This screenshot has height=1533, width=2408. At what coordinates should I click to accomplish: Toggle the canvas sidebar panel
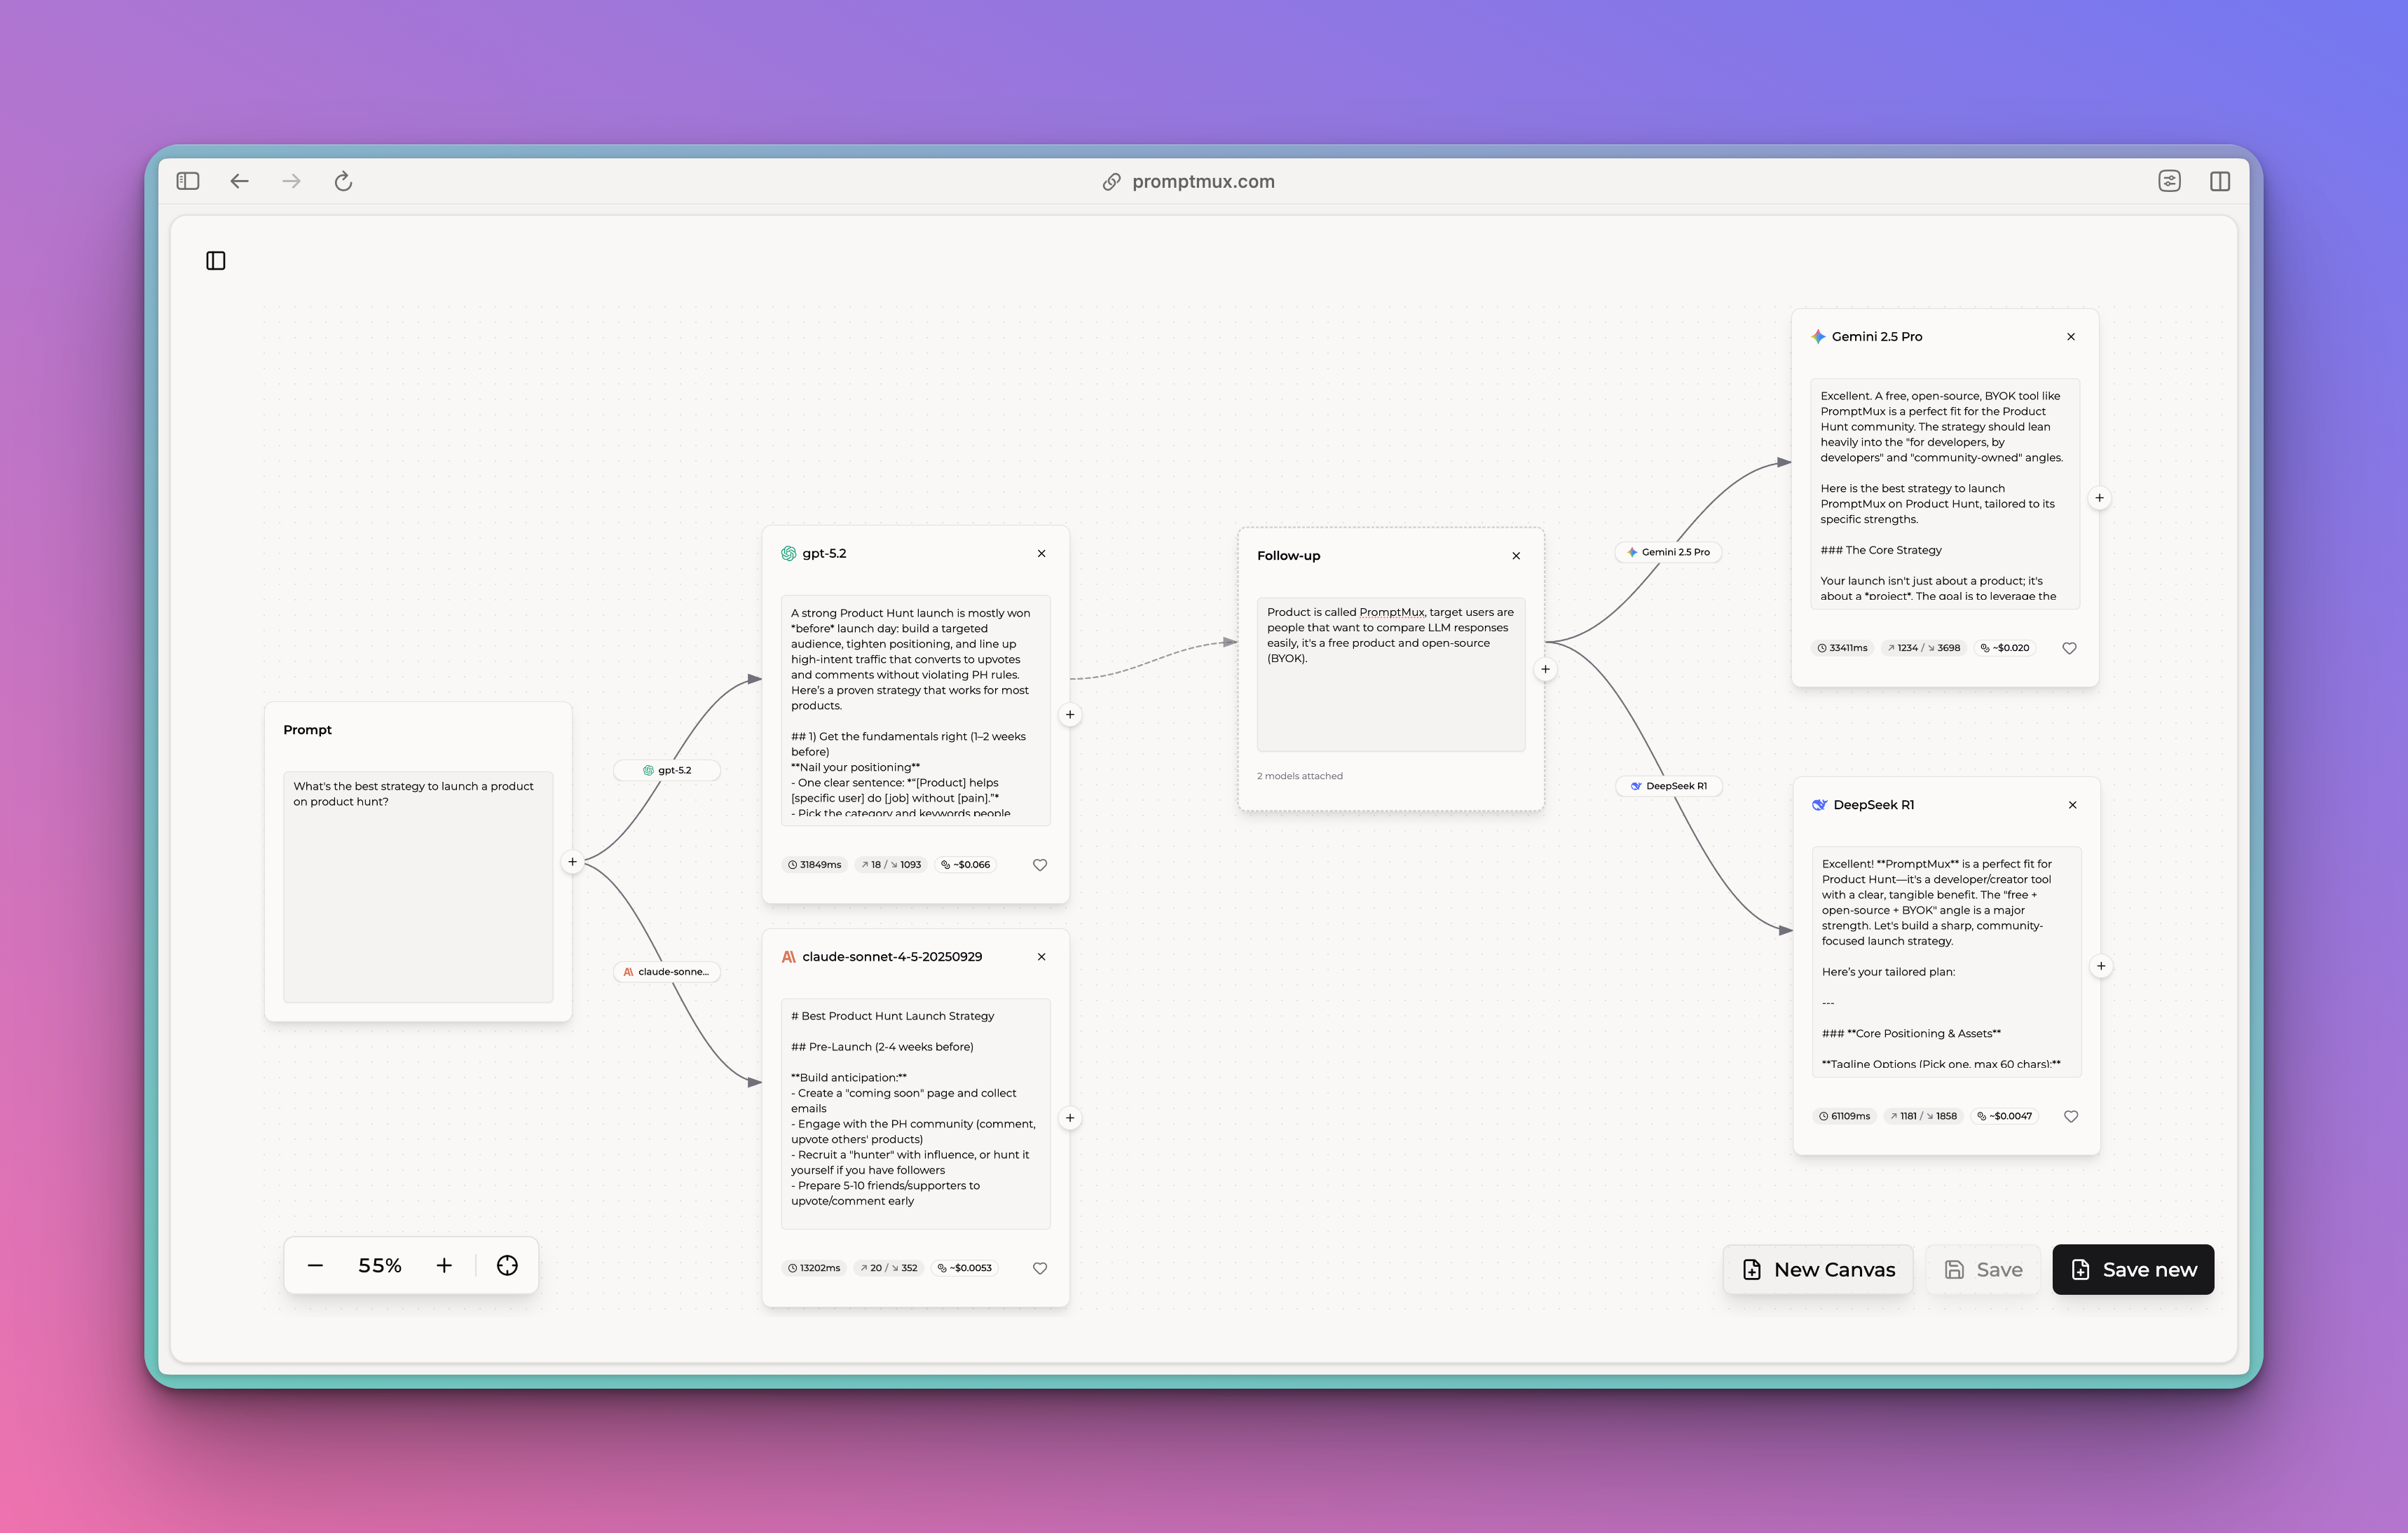click(x=216, y=260)
